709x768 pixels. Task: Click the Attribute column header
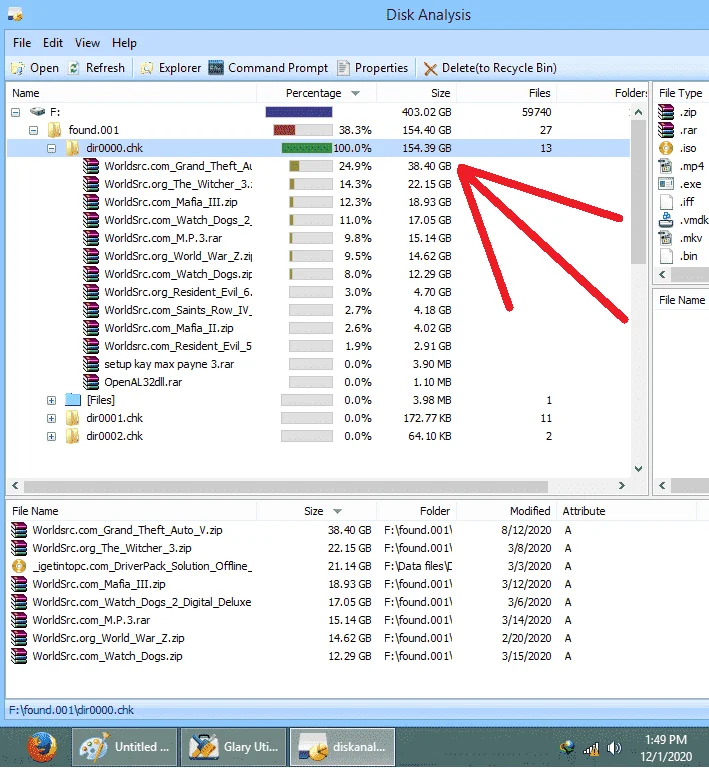point(626,511)
